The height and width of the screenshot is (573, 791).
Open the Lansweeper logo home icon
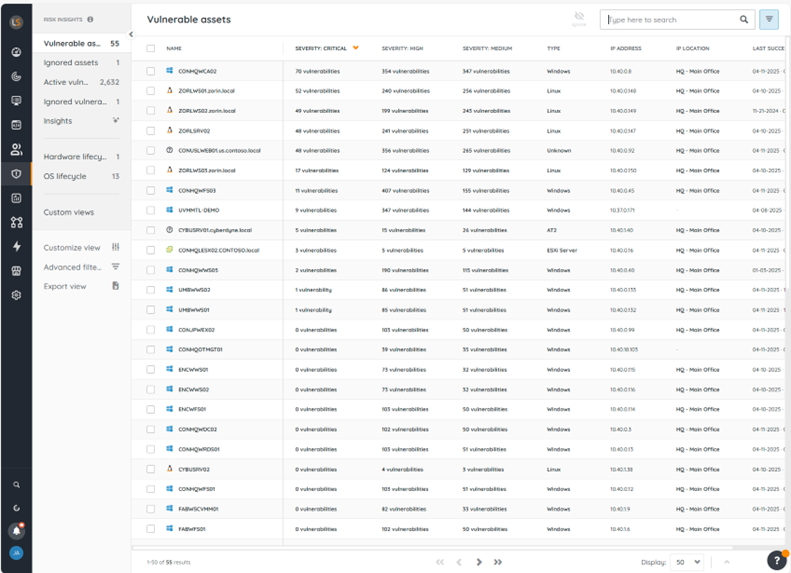pos(16,22)
